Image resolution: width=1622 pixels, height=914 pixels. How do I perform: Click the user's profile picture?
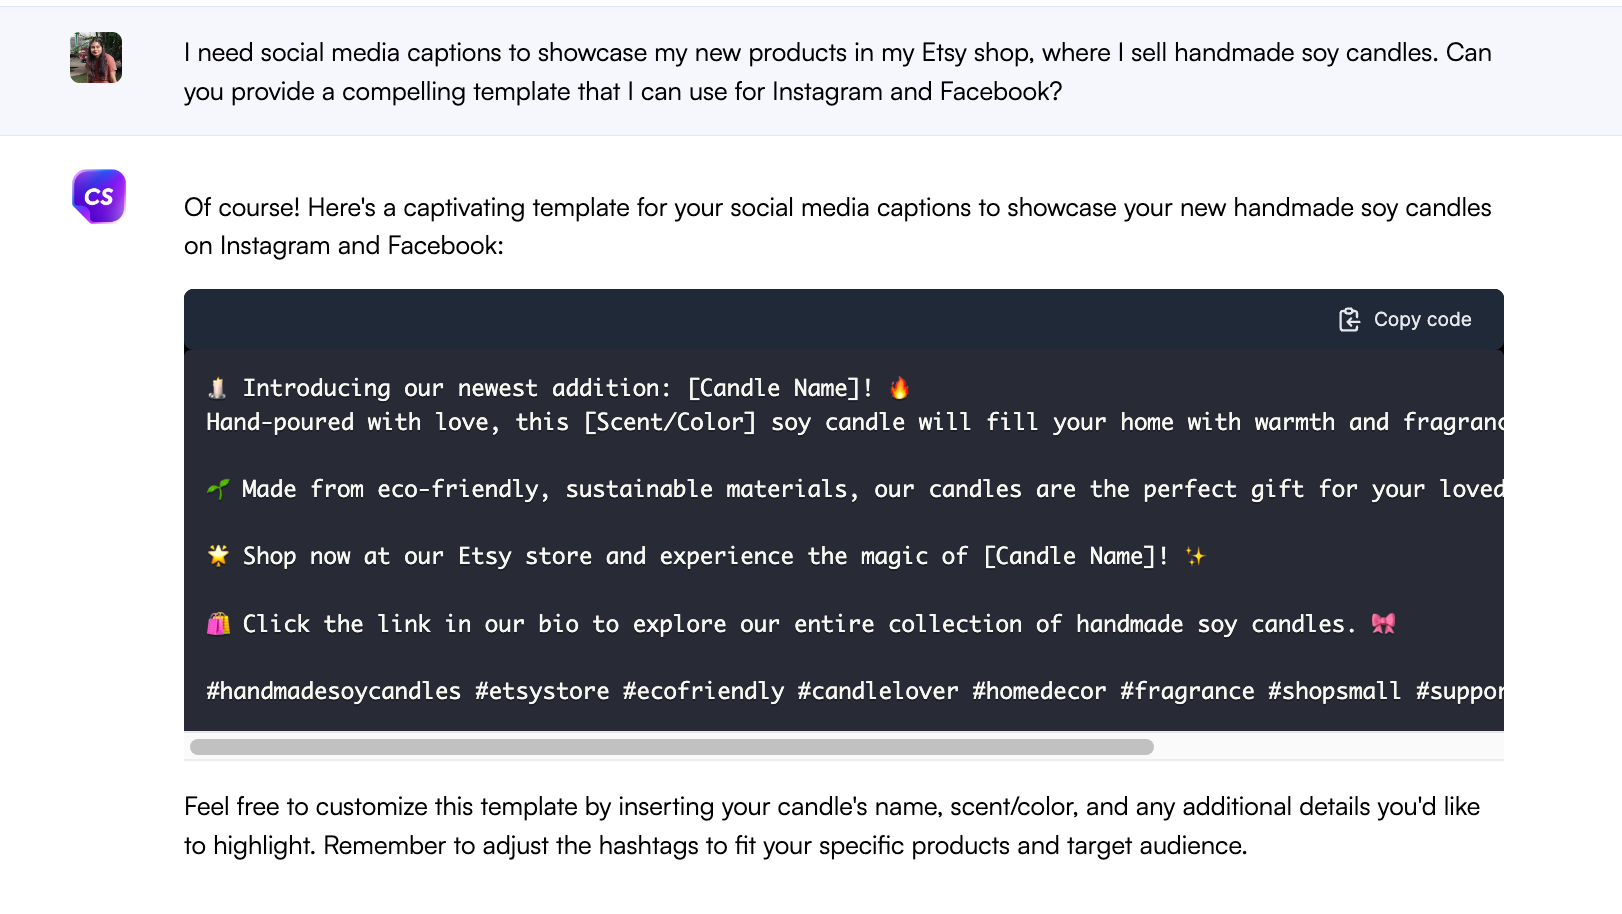(95, 58)
